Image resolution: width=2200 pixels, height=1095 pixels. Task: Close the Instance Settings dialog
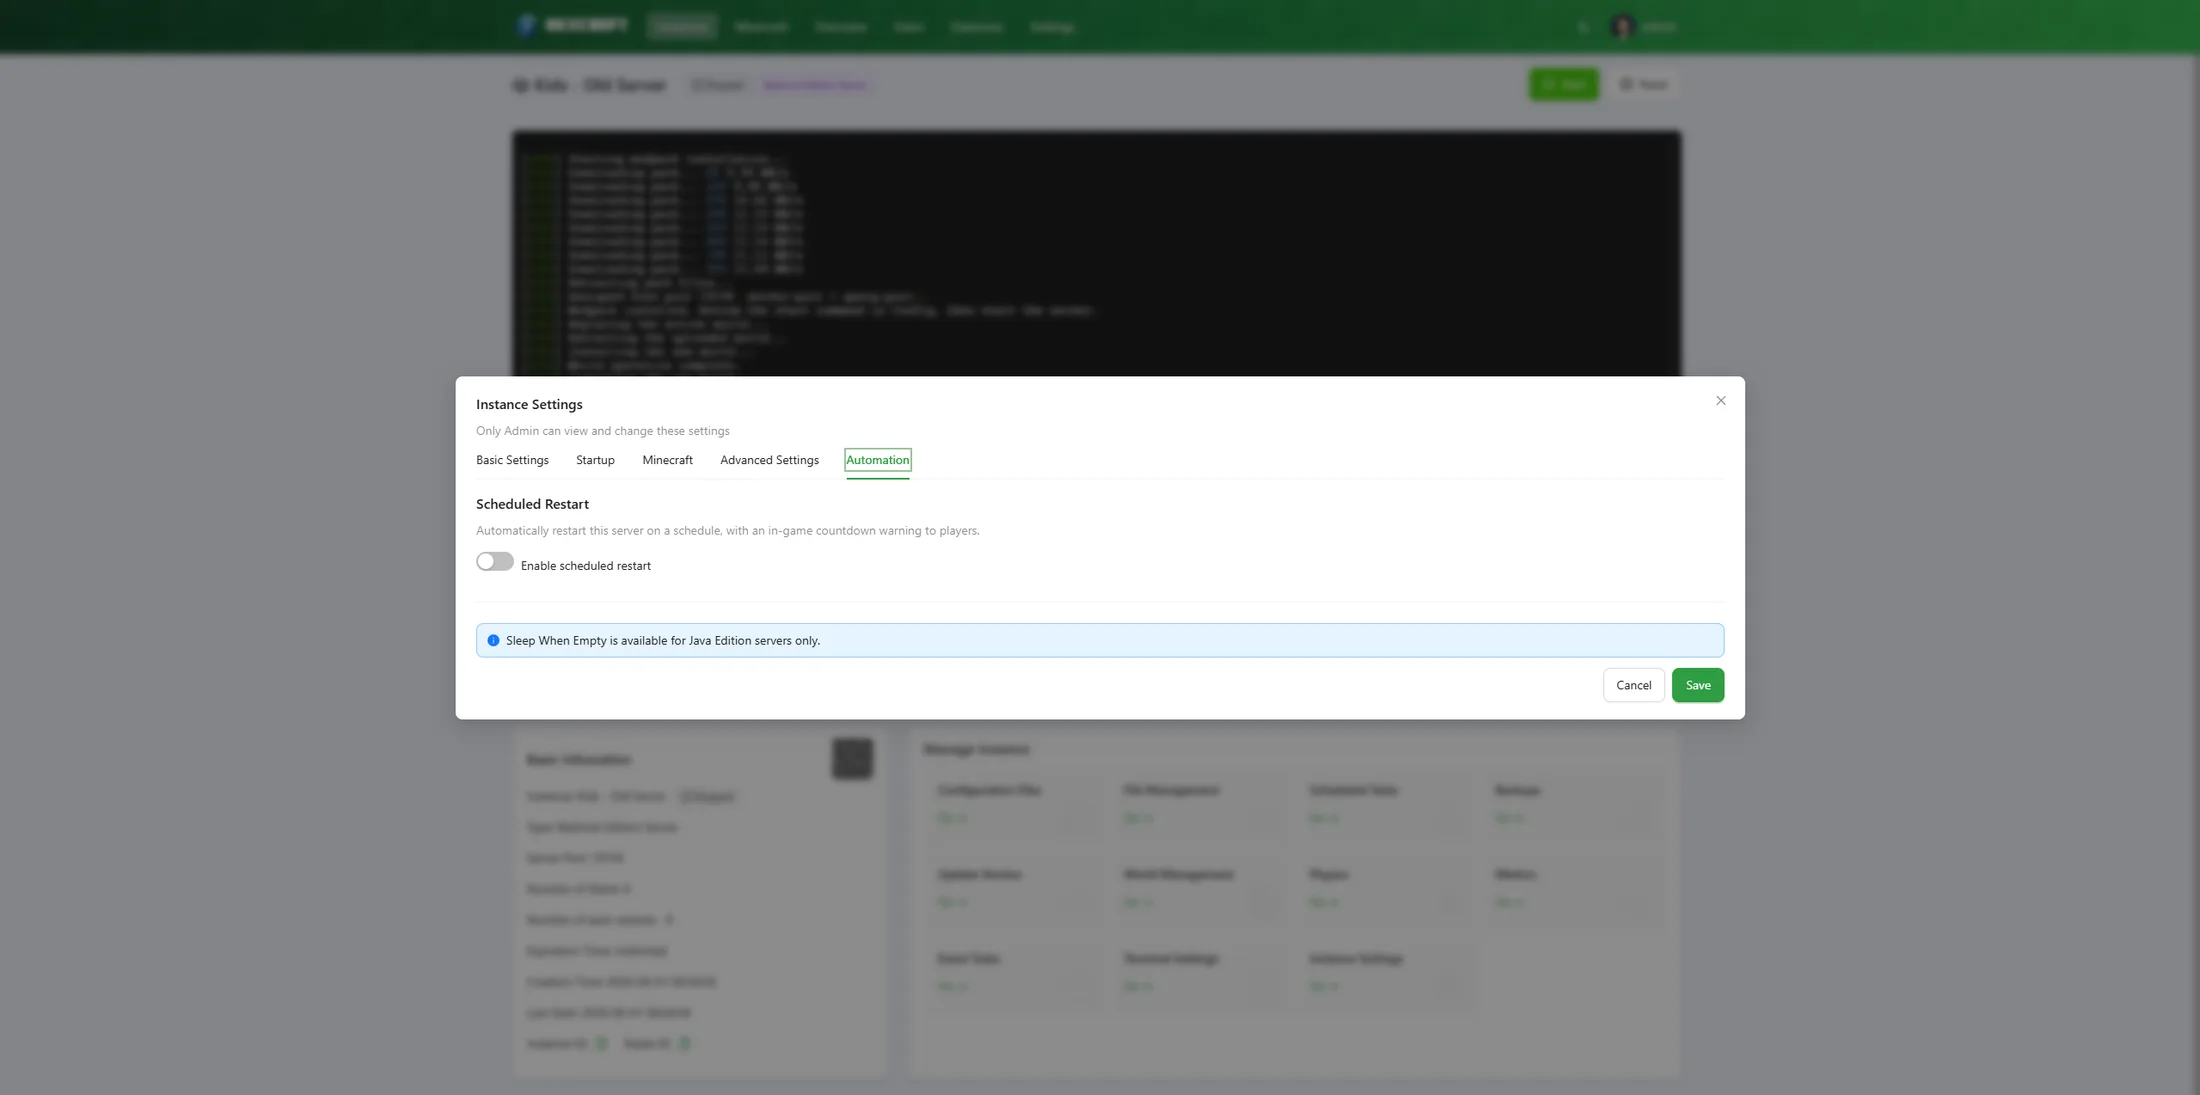click(1720, 401)
